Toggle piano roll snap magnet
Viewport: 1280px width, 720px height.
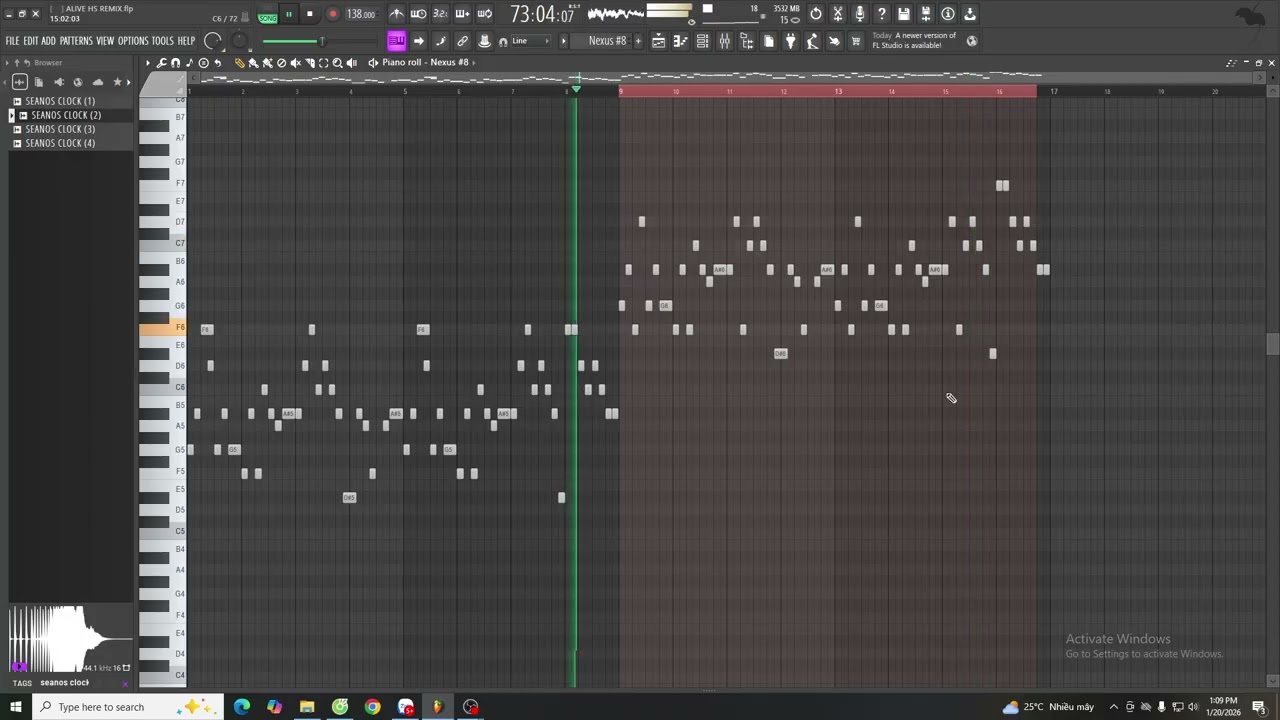pos(175,62)
